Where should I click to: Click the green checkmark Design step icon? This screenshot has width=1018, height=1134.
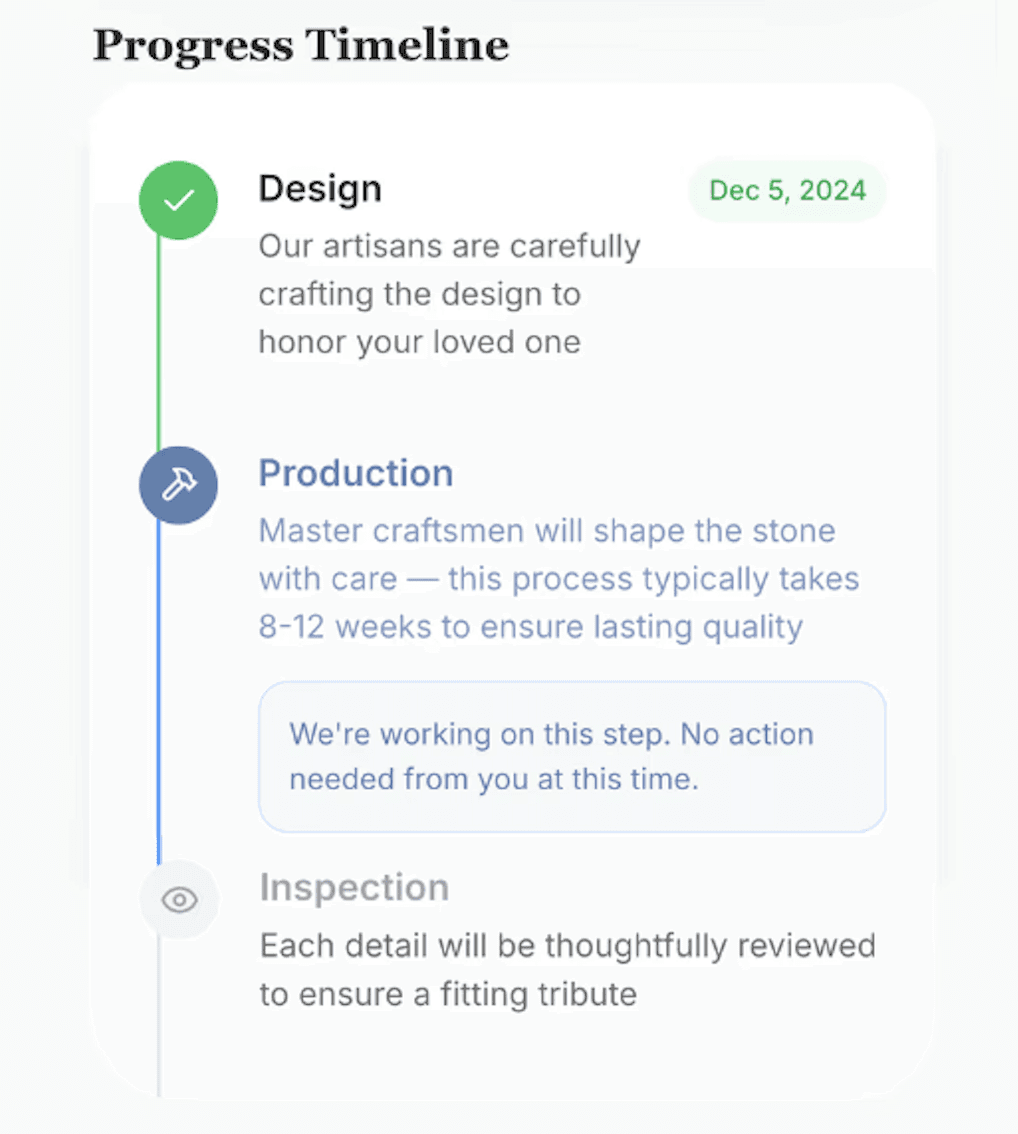pyautogui.click(x=178, y=200)
